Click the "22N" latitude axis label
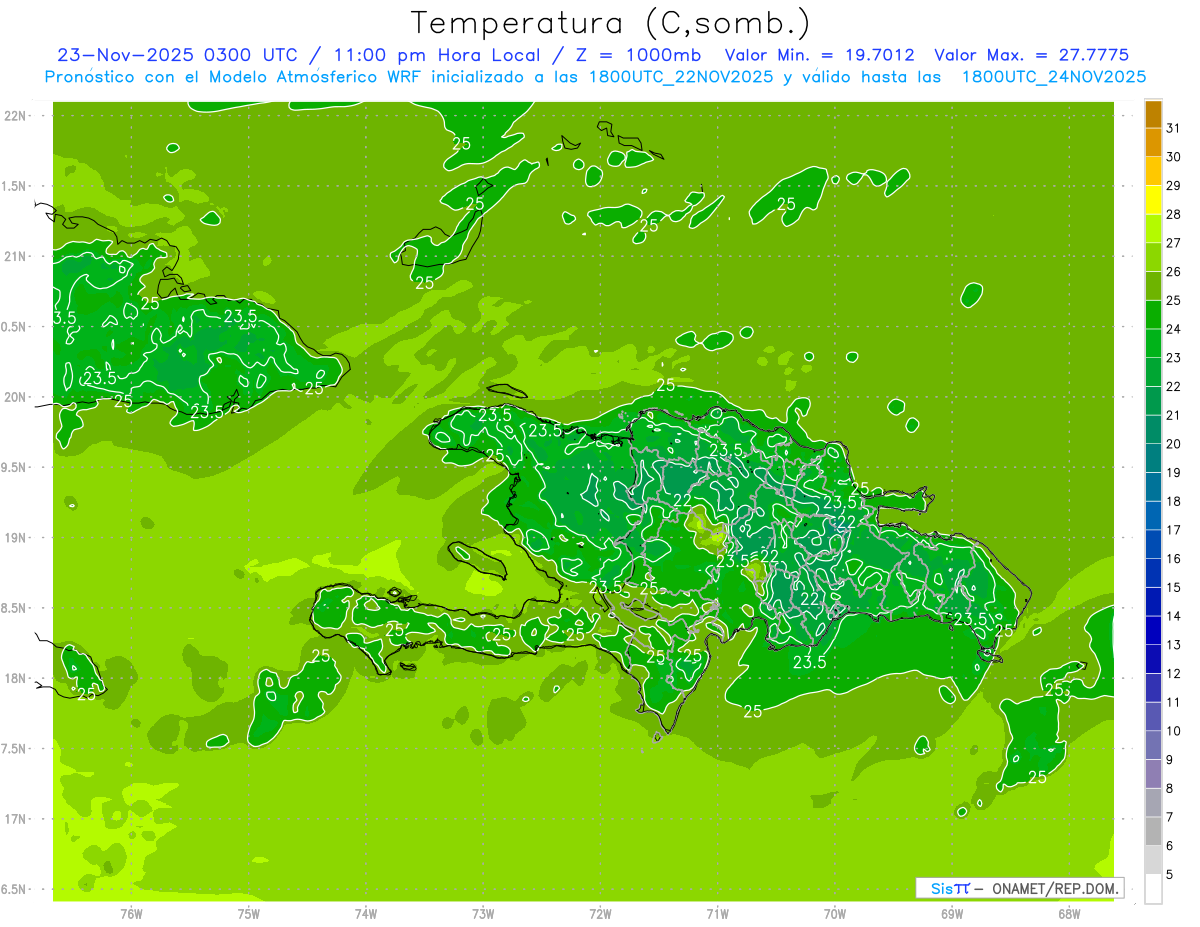 tap(14, 116)
